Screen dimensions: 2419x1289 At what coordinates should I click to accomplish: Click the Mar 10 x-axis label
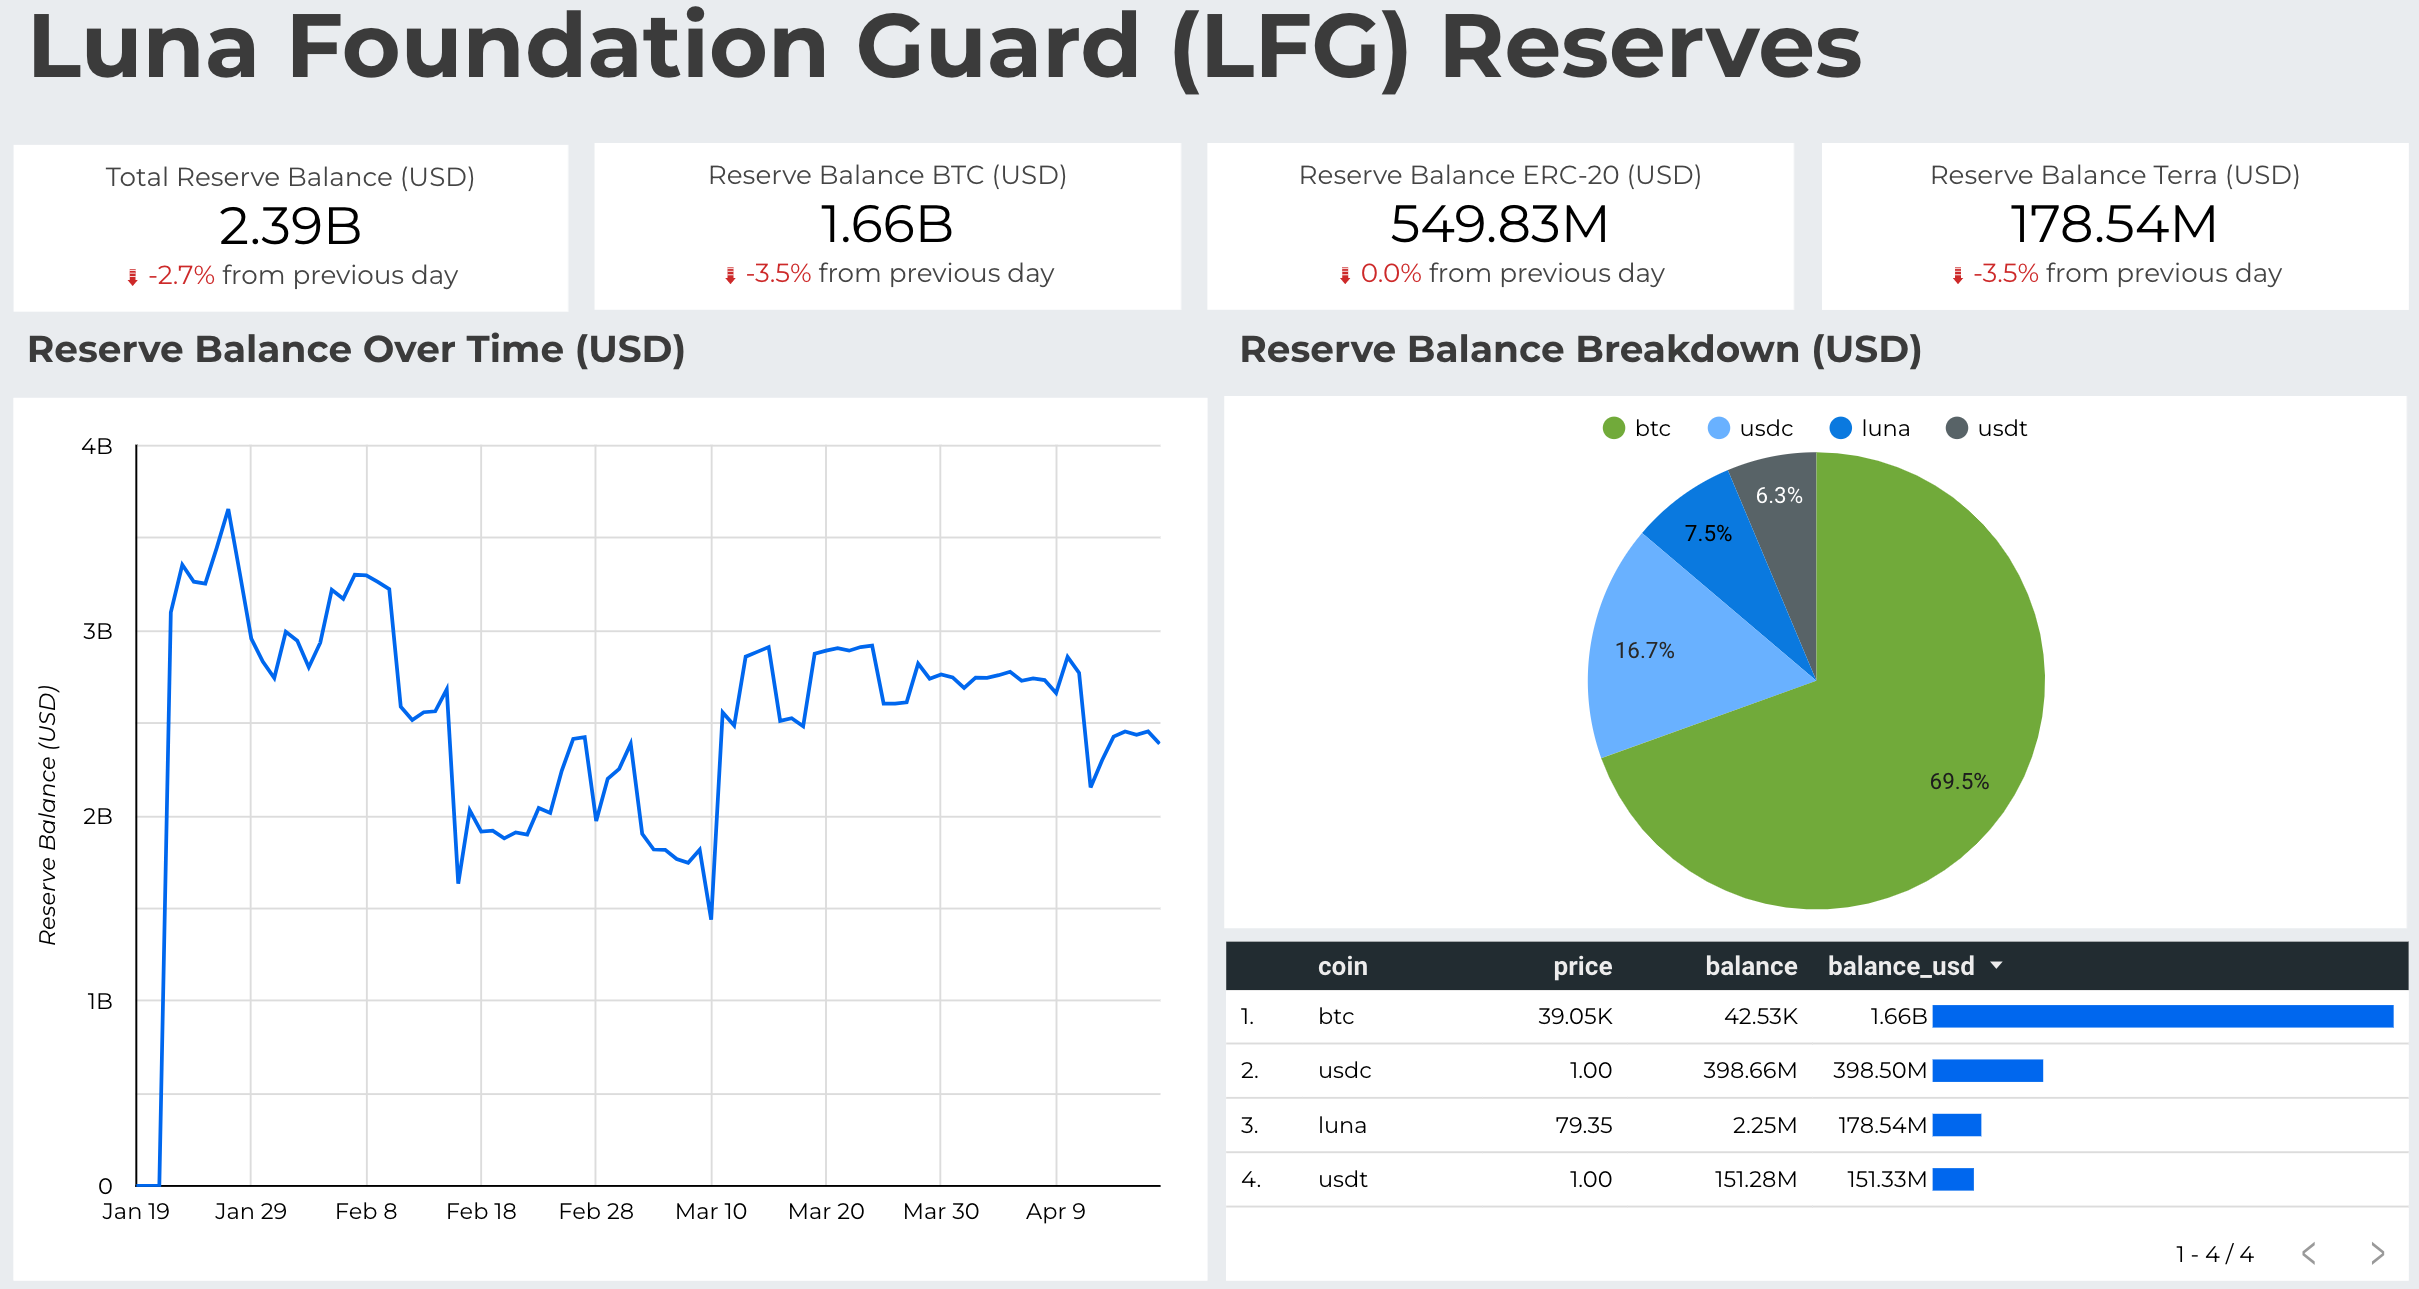click(x=711, y=1211)
